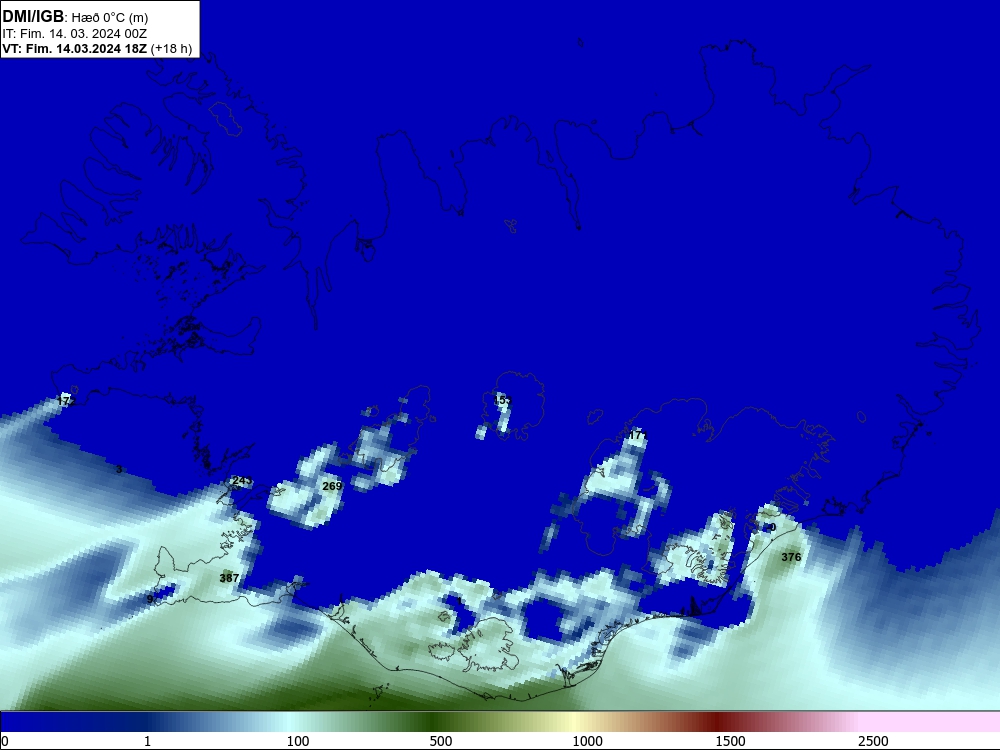Click the '2500' legend scale label
Image resolution: width=1000 pixels, height=750 pixels.
(873, 741)
